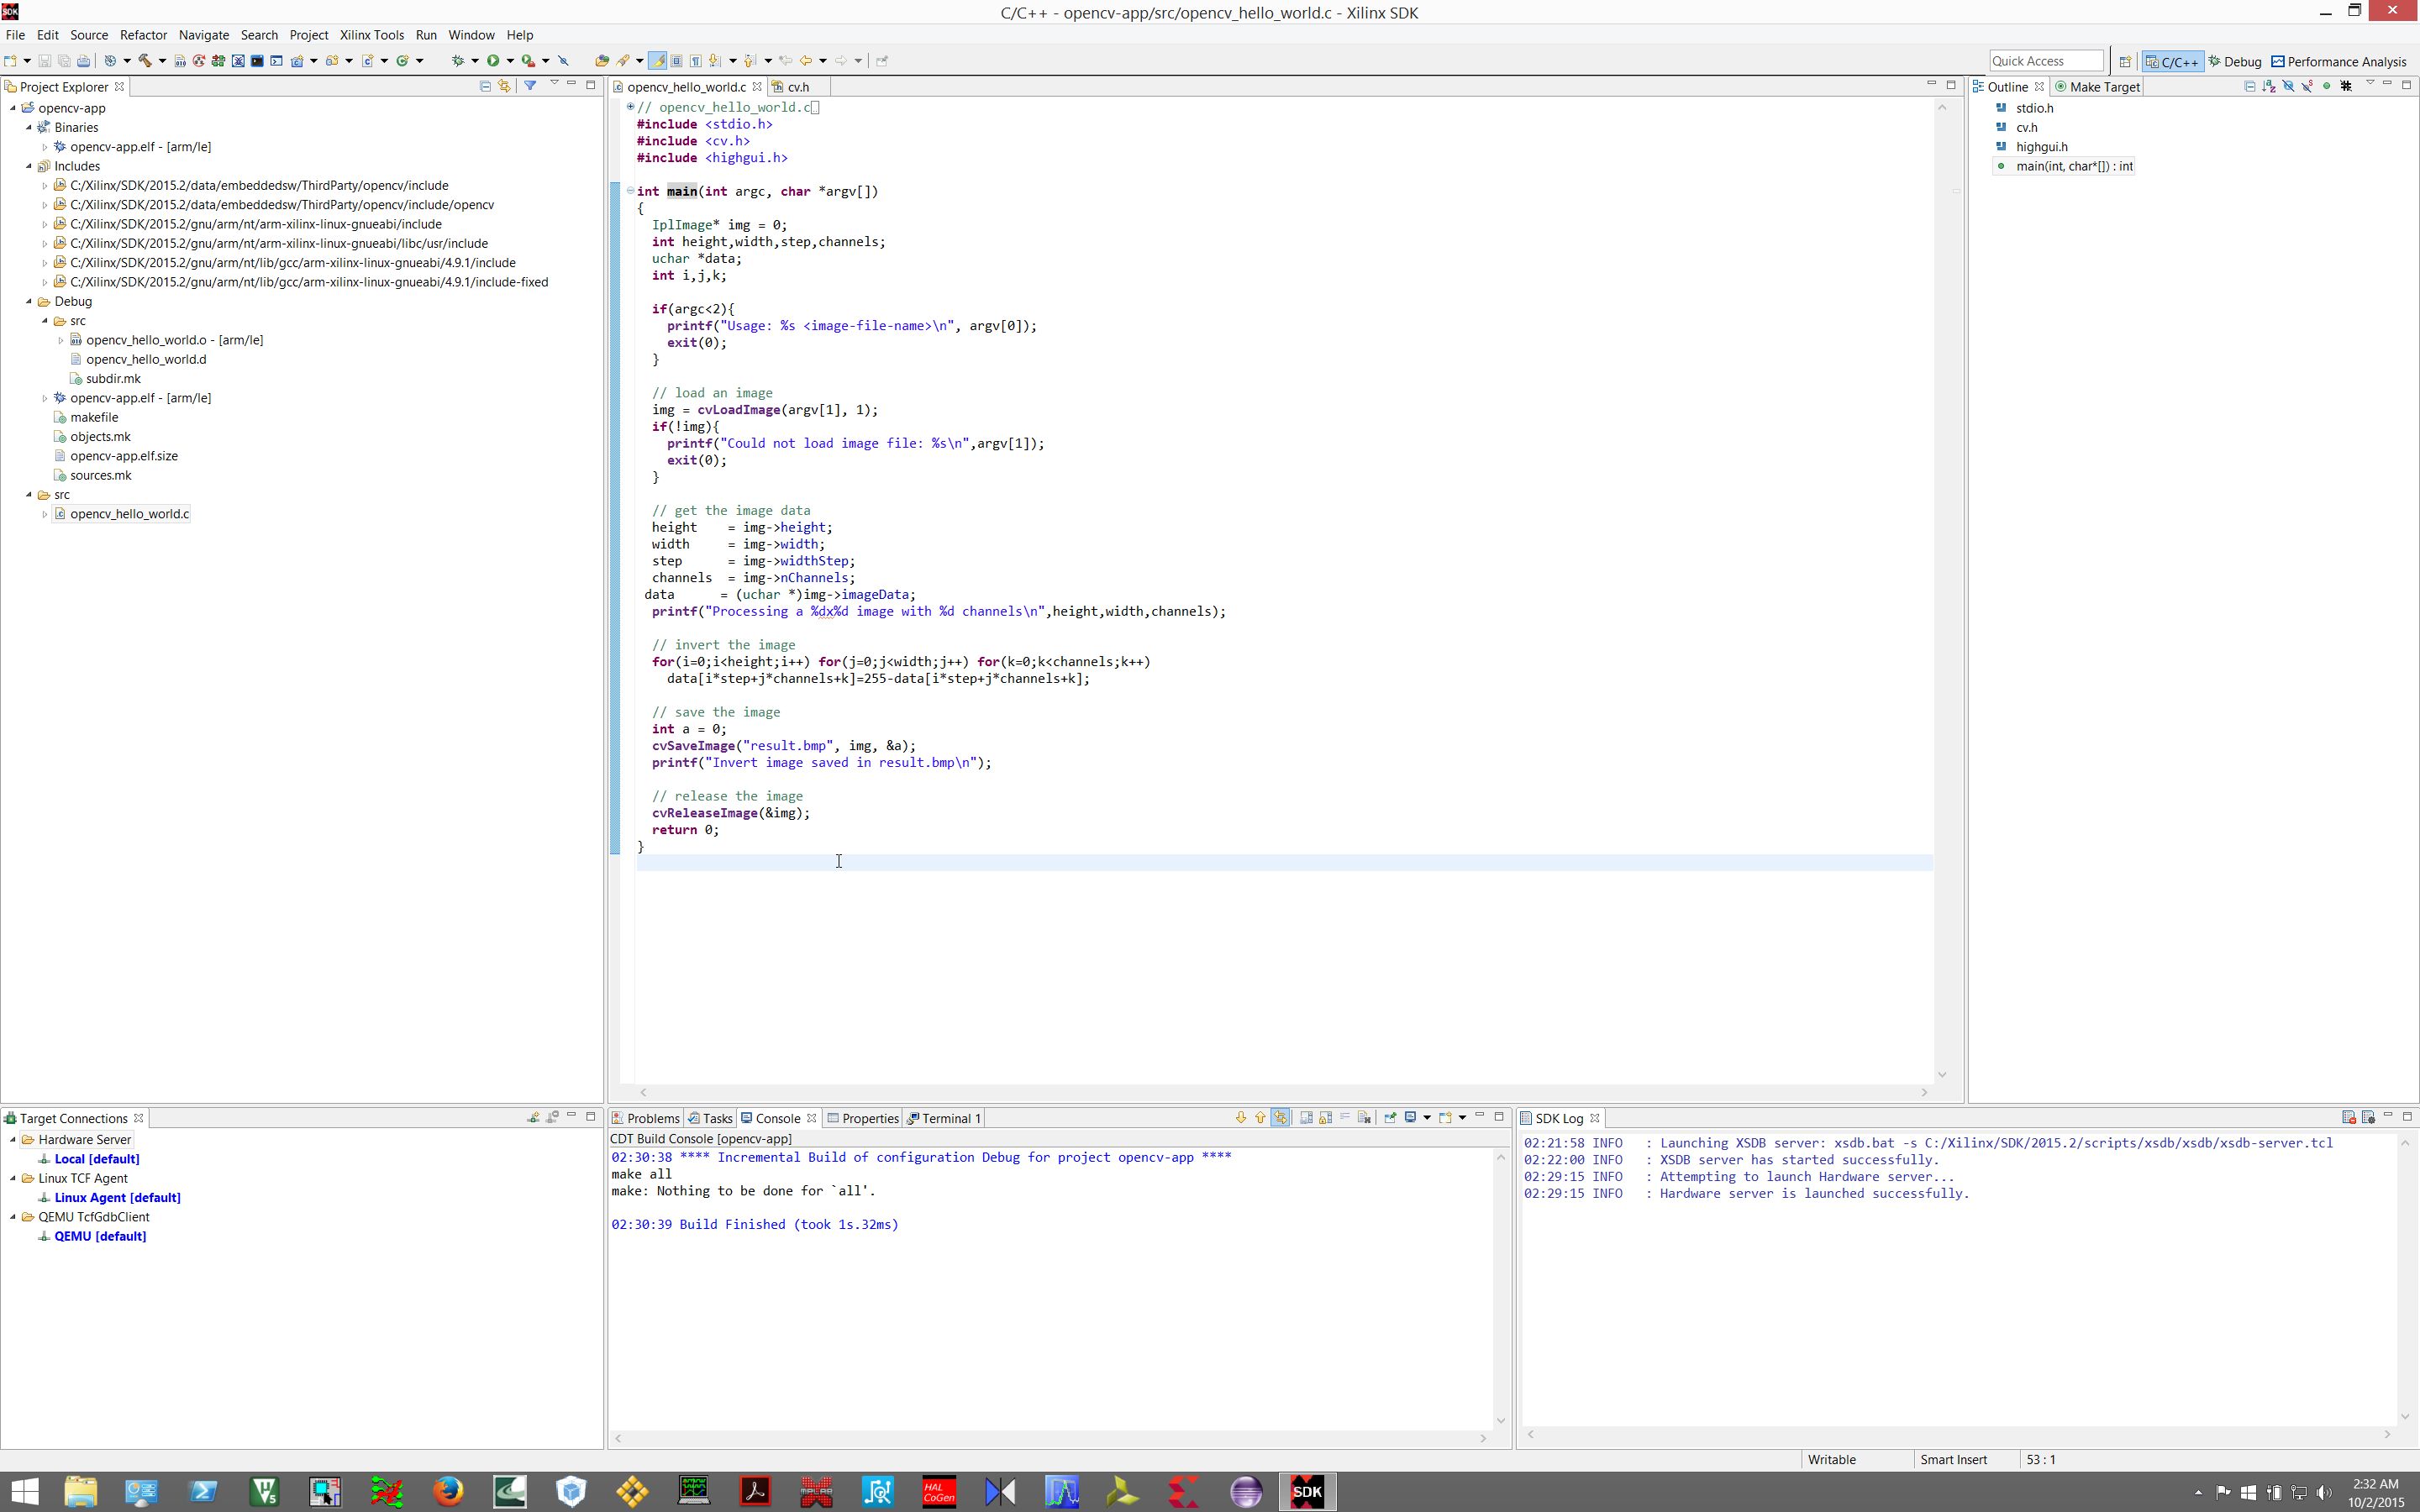Toggle Mark Occurrences highlighter in the toolbar

pyautogui.click(x=657, y=61)
